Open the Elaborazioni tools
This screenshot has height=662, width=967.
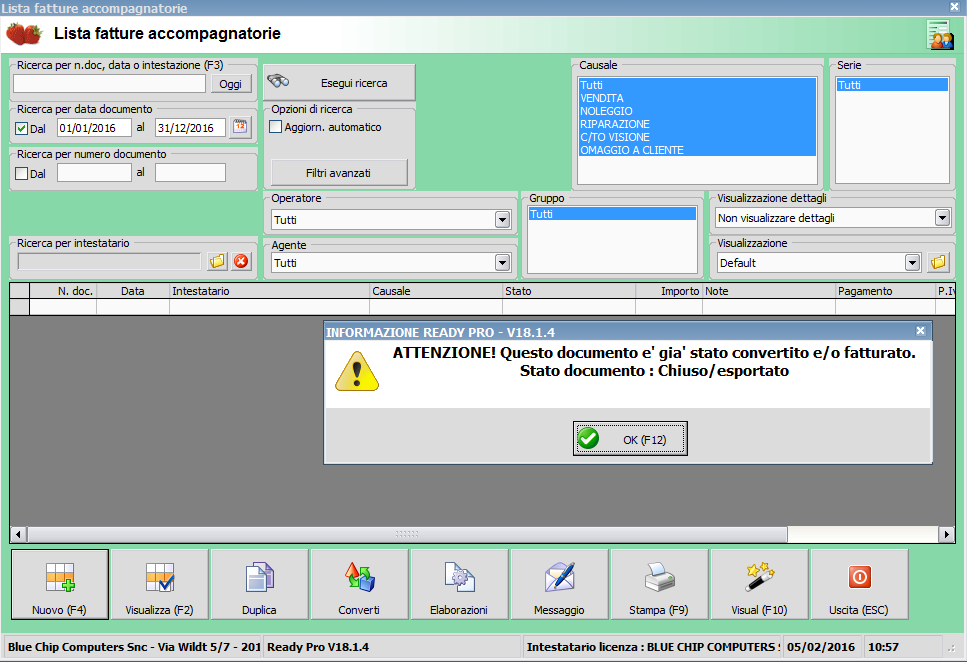[x=459, y=584]
